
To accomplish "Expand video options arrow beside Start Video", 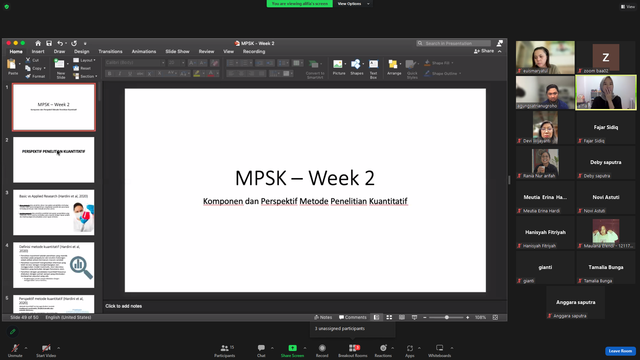I will tap(58, 348).
